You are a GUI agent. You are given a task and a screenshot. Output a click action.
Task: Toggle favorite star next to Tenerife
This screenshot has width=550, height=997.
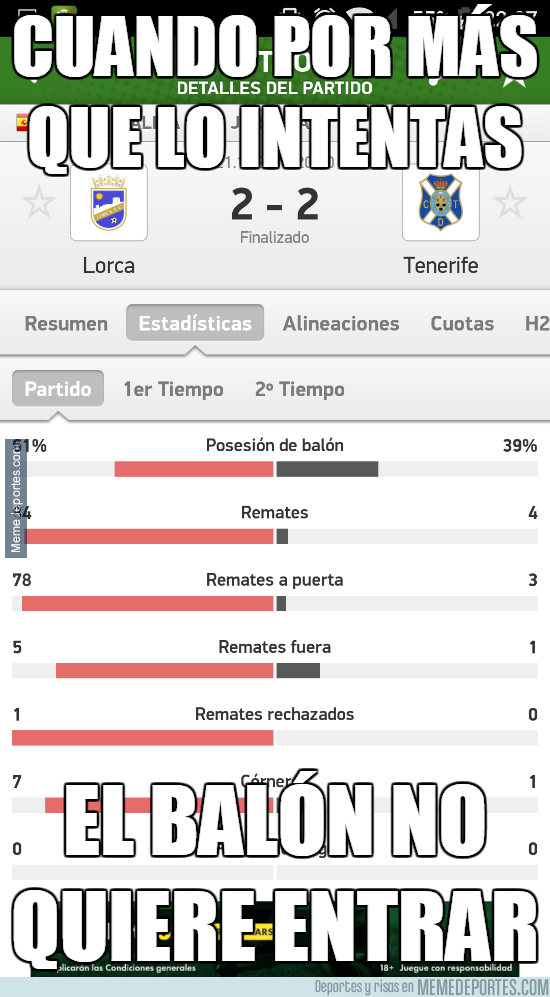510,203
